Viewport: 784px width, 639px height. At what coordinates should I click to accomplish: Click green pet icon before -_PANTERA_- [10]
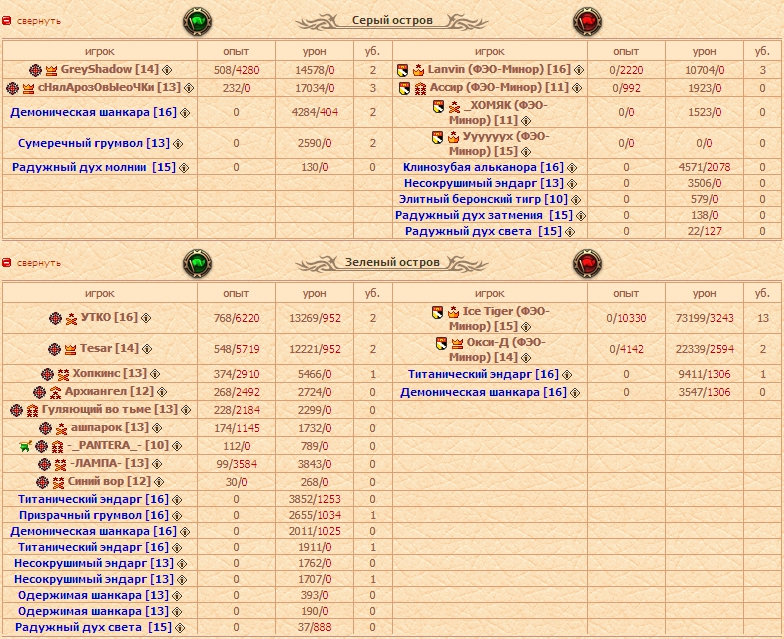pyautogui.click(x=26, y=446)
